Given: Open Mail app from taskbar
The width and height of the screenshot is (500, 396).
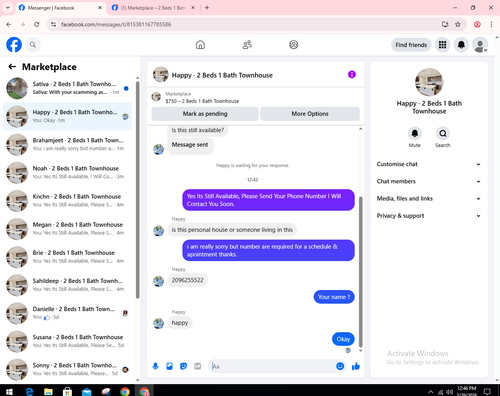Looking at the screenshot, I should pos(87,392).
